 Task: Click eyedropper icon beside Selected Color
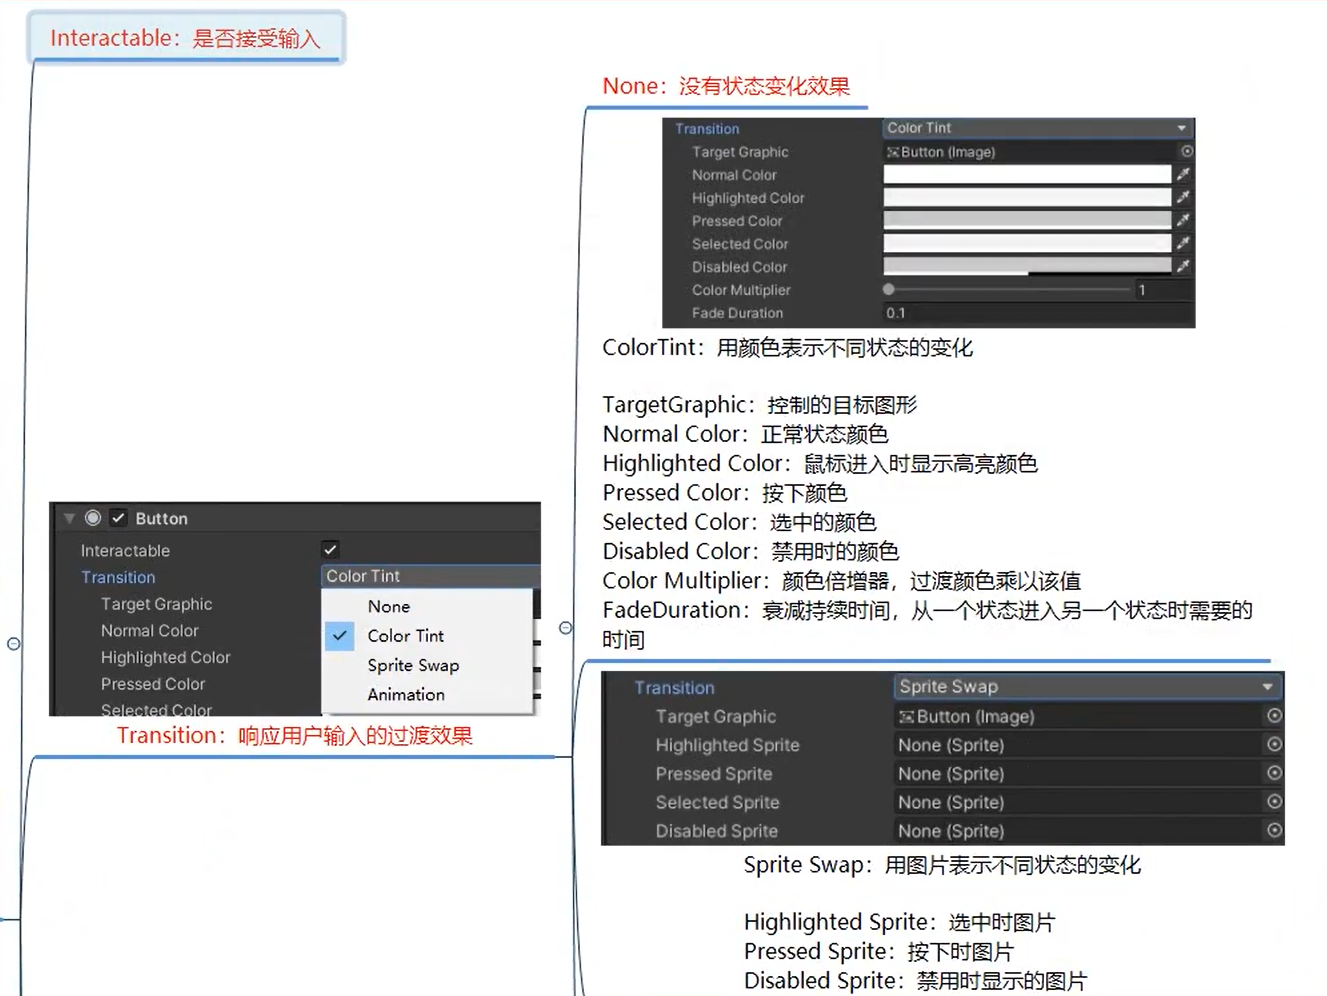[1183, 243]
